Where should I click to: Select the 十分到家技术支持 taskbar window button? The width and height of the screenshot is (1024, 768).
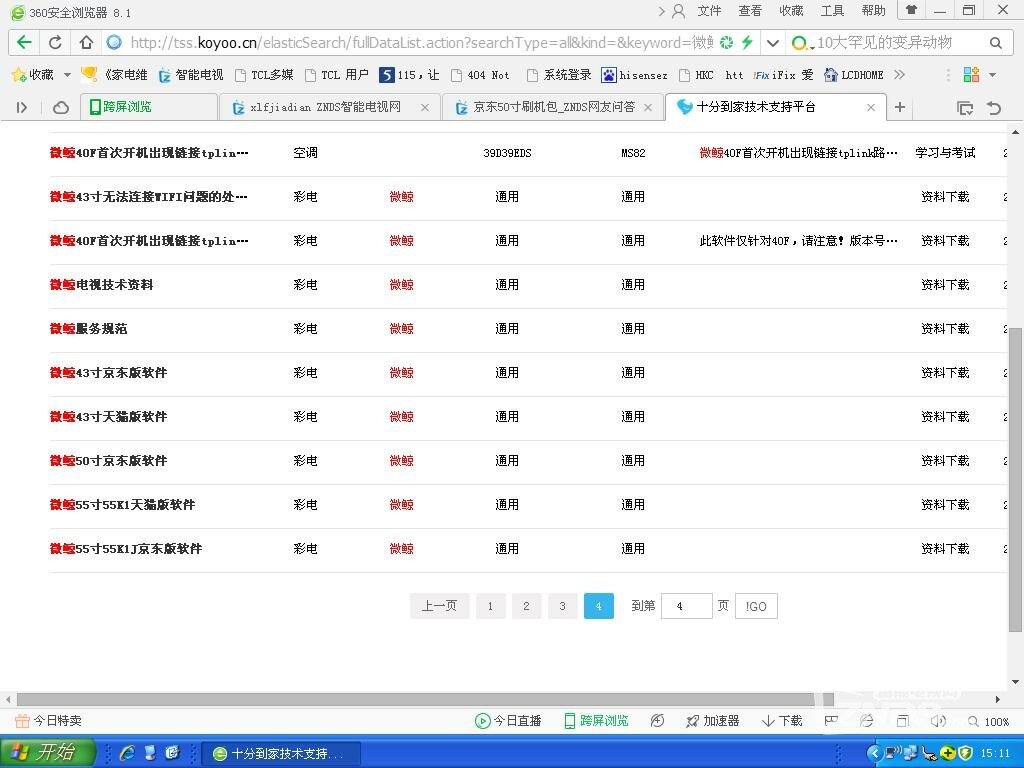pyautogui.click(x=280, y=754)
